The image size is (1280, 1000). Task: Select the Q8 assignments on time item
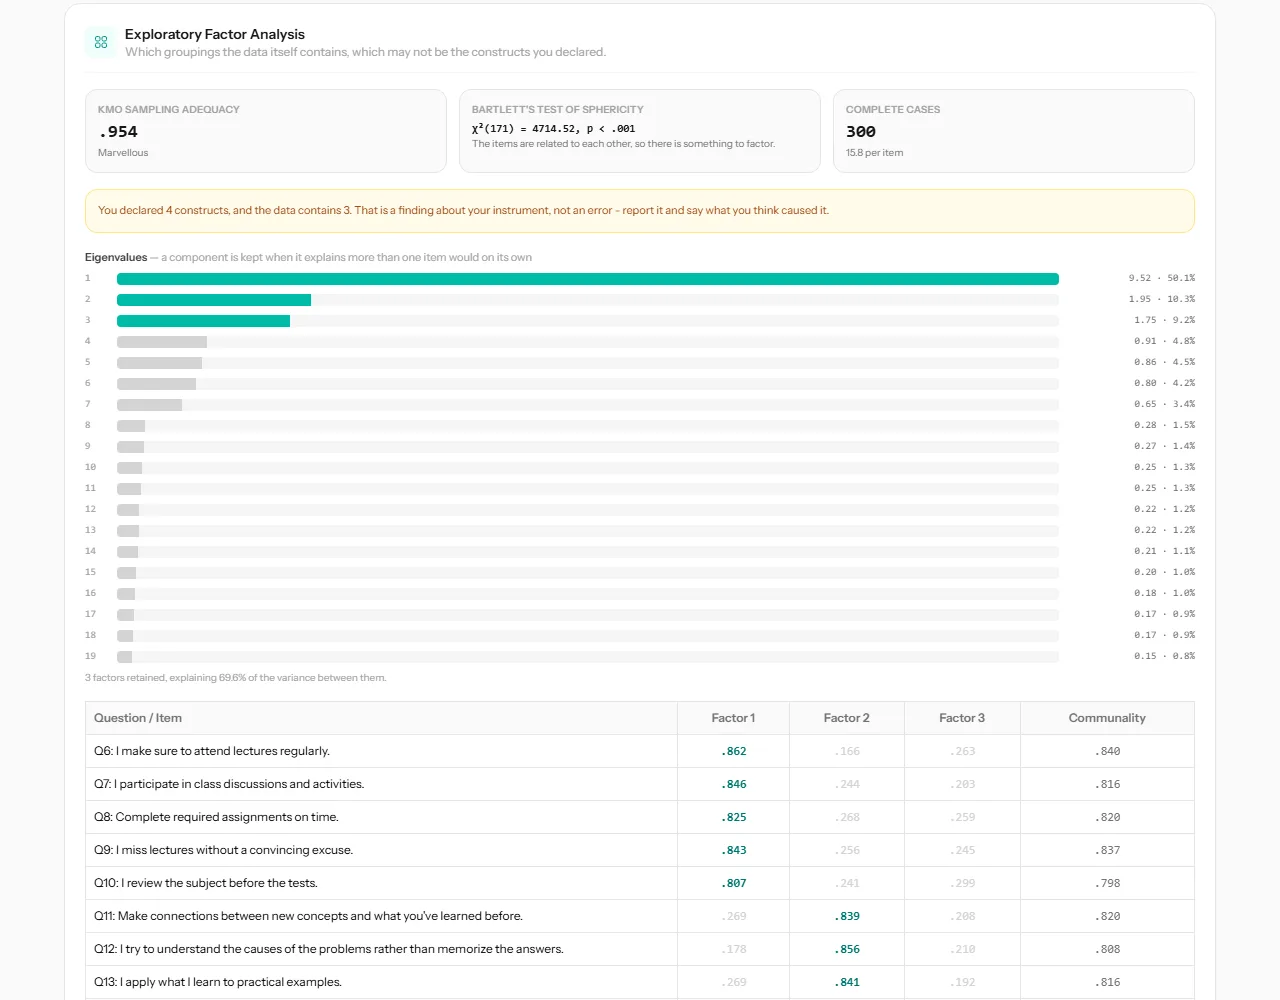640,817
